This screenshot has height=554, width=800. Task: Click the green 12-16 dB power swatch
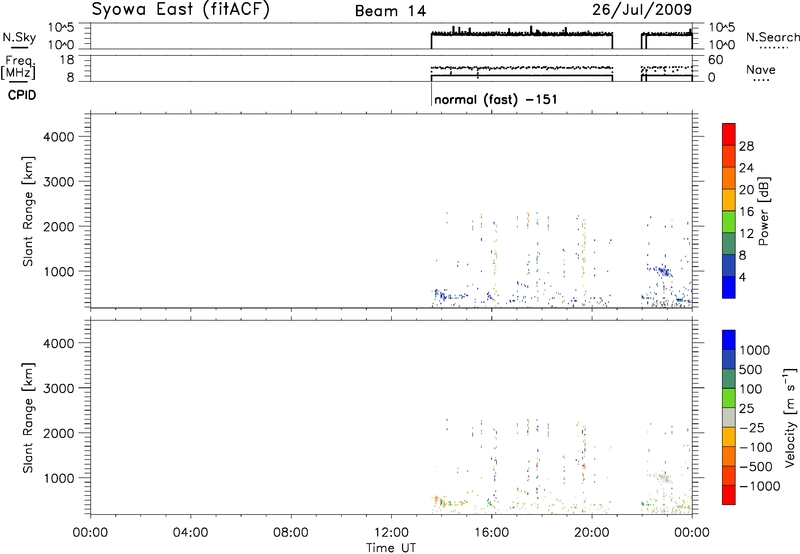[x=729, y=221]
